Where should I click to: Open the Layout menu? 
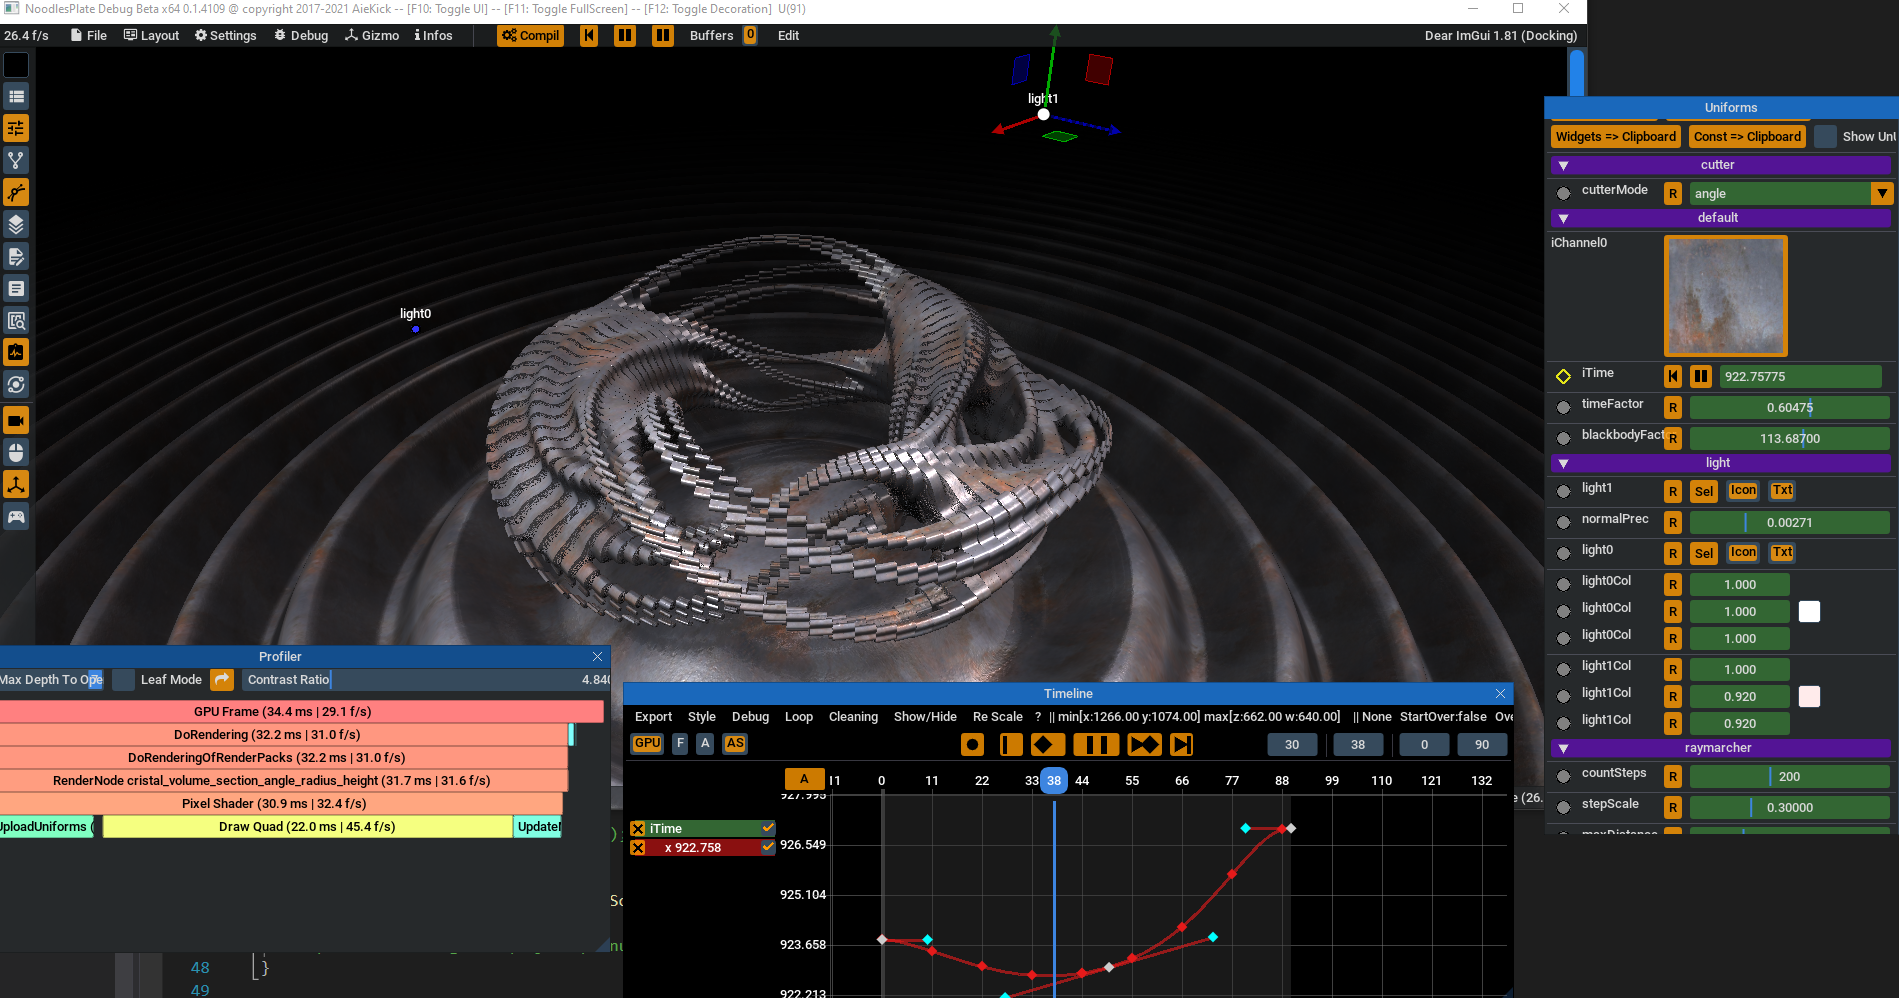pyautogui.click(x=151, y=36)
